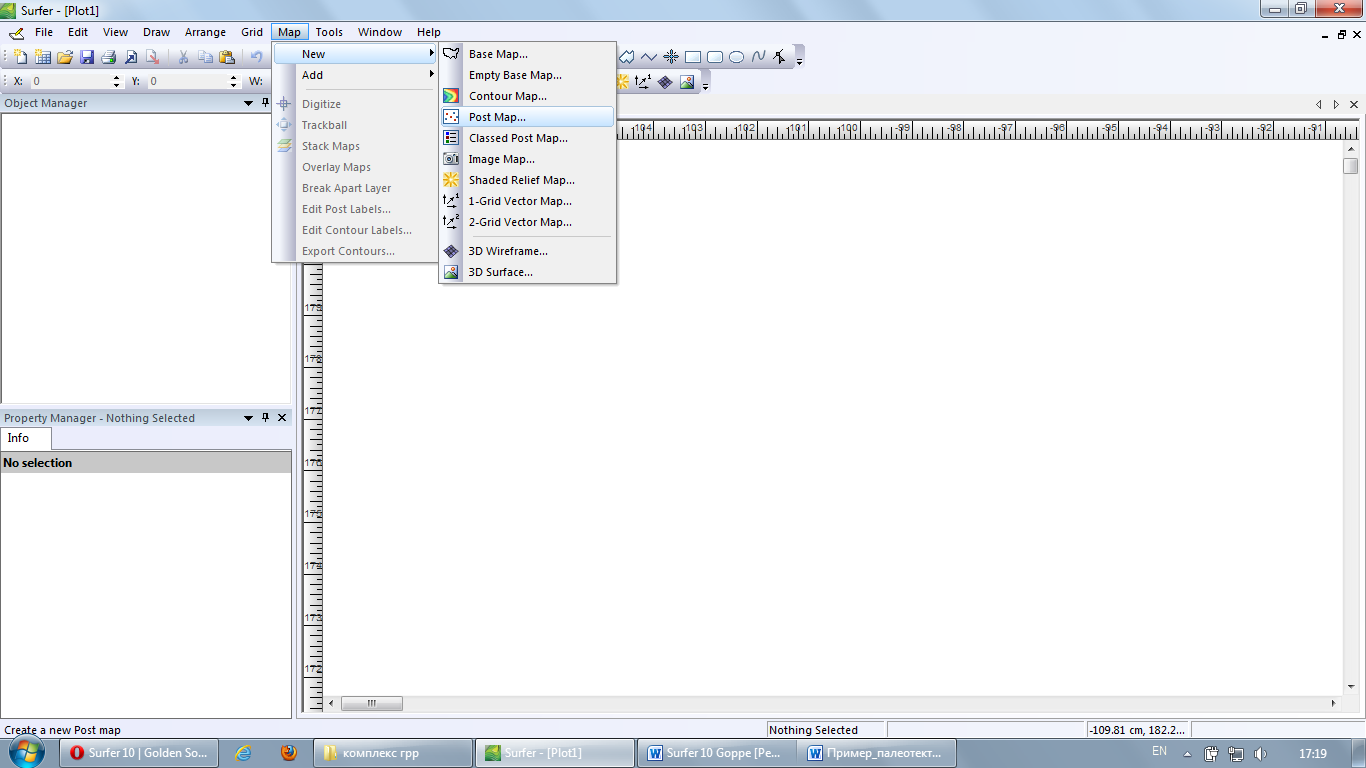Click the Surfer app icon in menu bar
Image resolution: width=1366 pixels, height=768 pixels.
(x=15, y=33)
